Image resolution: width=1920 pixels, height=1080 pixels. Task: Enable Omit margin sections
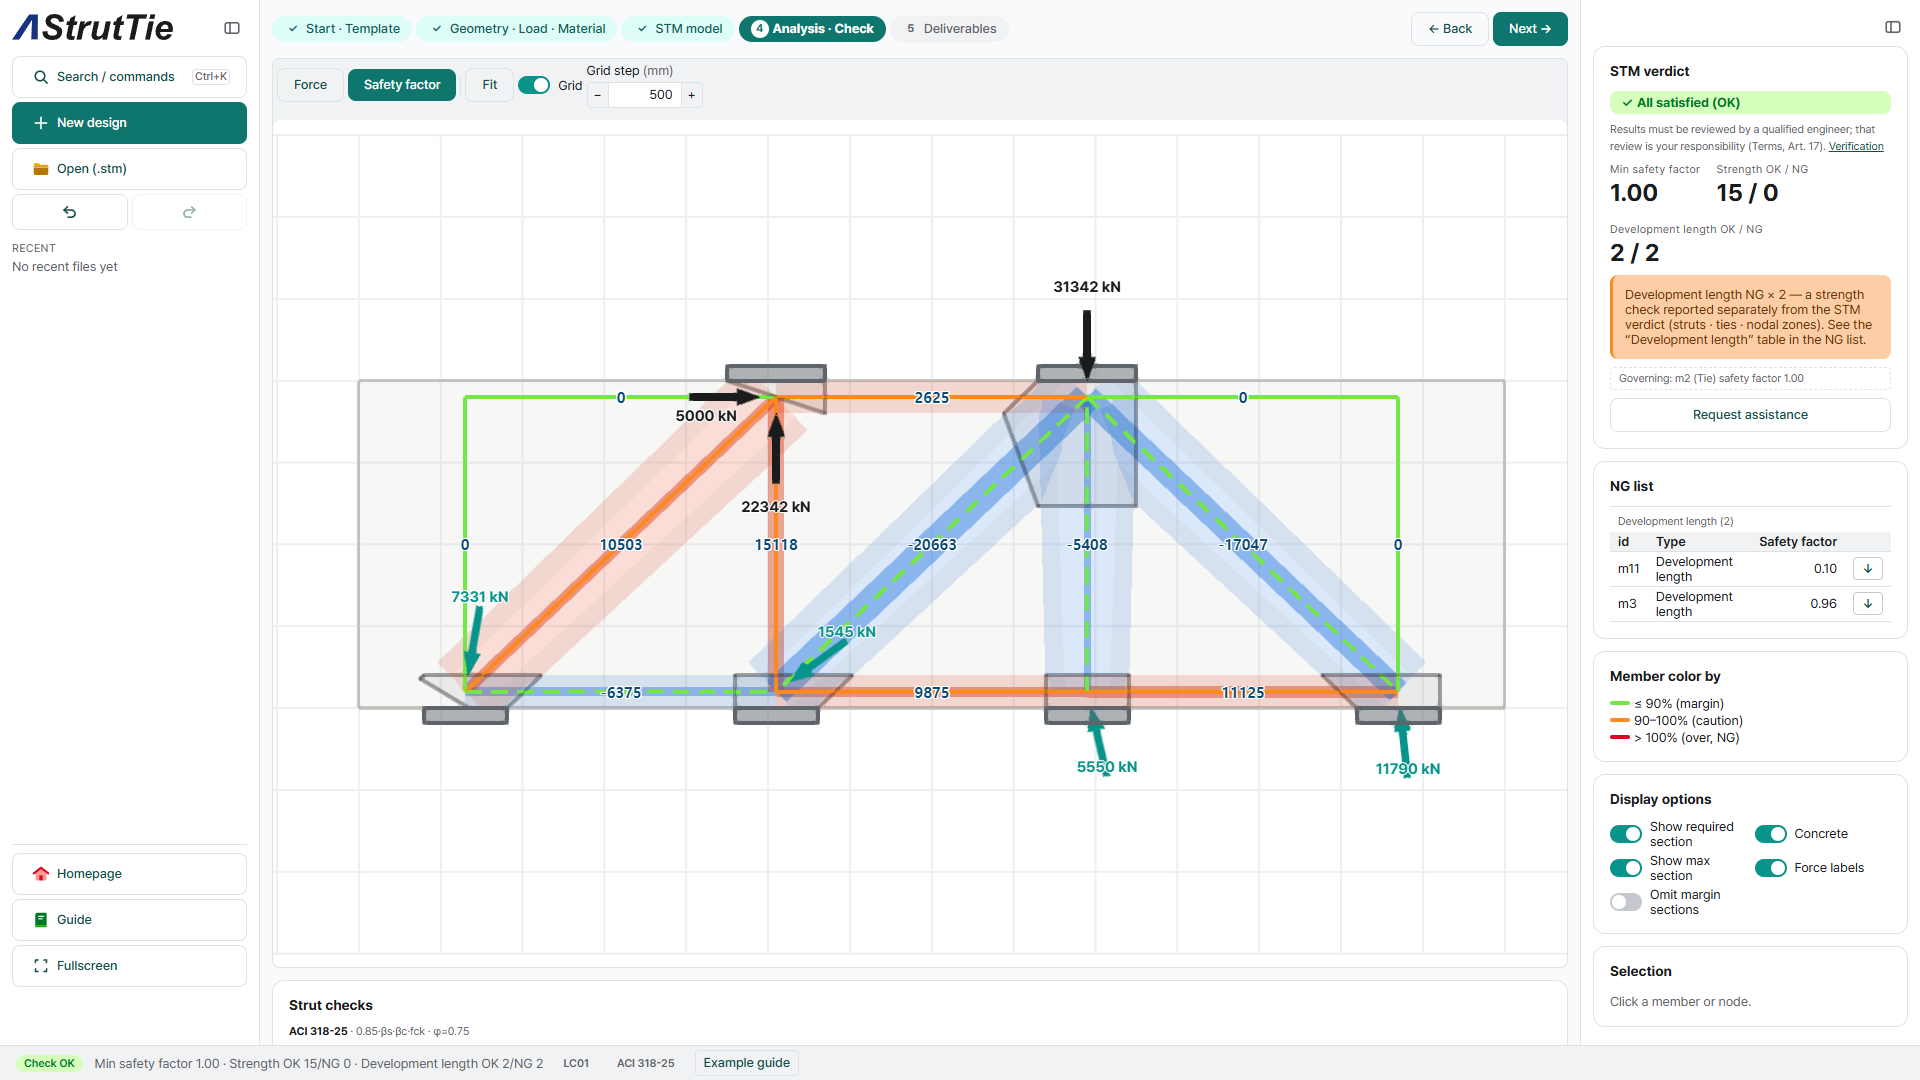(x=1626, y=902)
